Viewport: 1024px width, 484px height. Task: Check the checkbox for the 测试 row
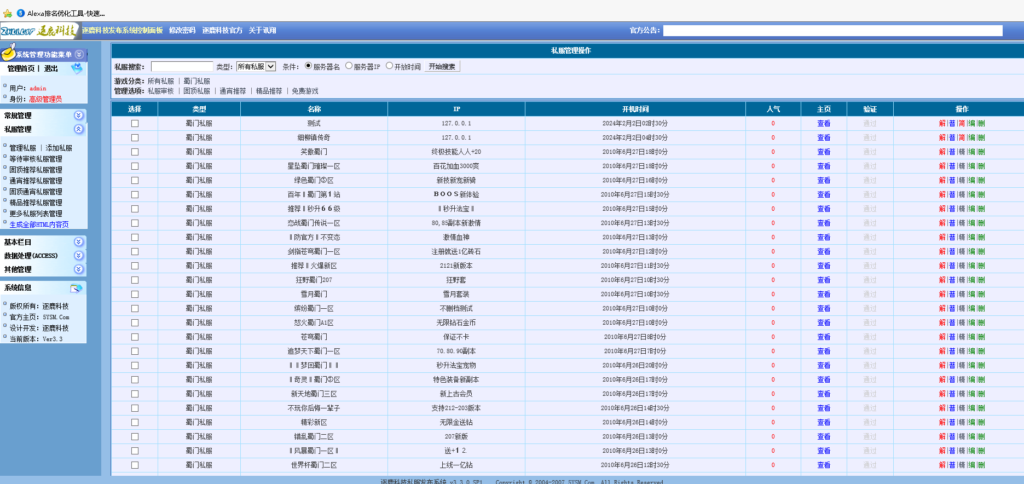pyautogui.click(x=135, y=124)
